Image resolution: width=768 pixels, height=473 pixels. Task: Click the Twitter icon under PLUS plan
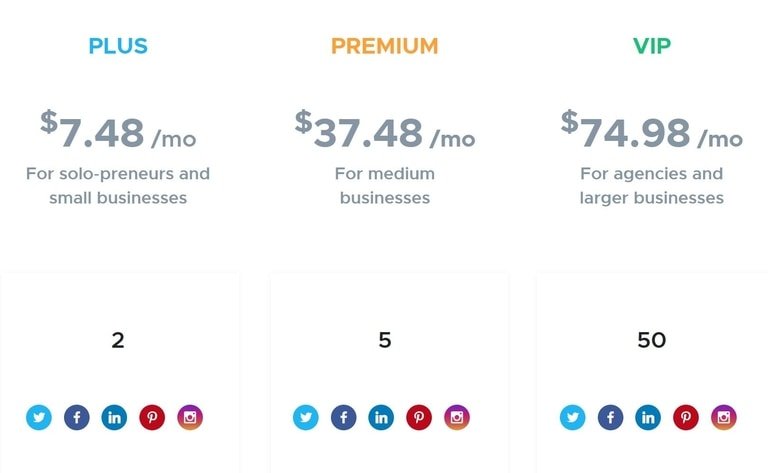pos(39,417)
